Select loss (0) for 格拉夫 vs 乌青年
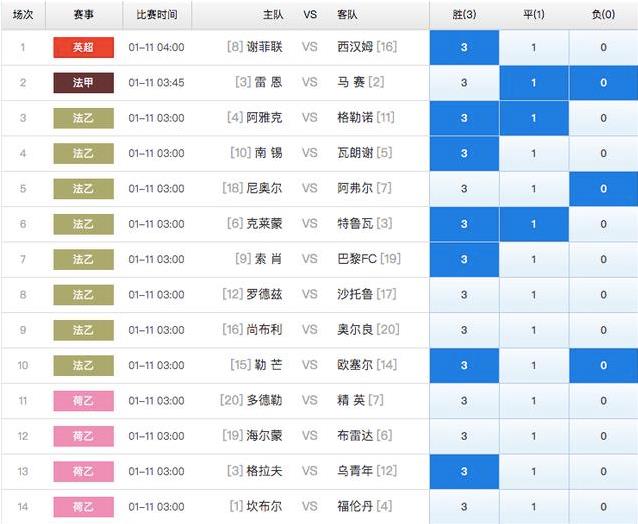 pos(603,472)
